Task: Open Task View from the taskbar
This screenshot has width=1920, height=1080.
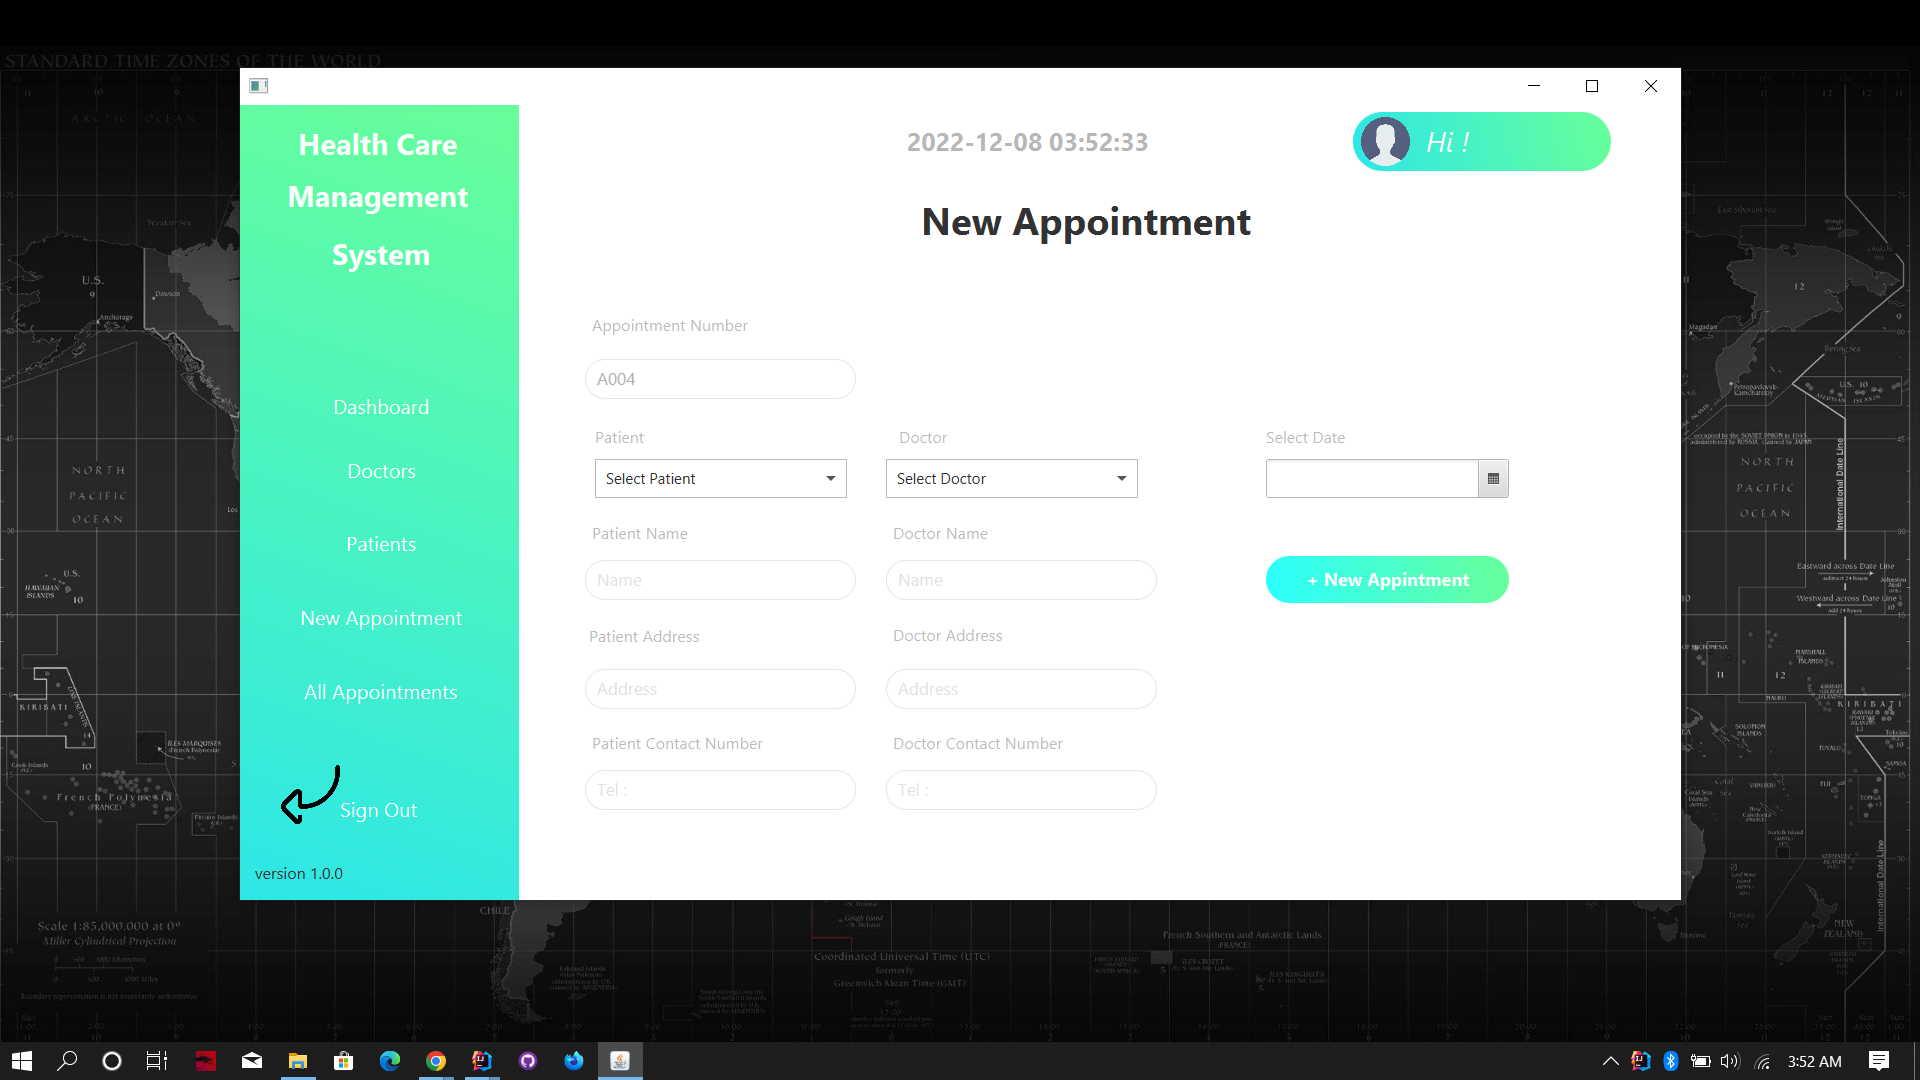Action: point(156,1061)
